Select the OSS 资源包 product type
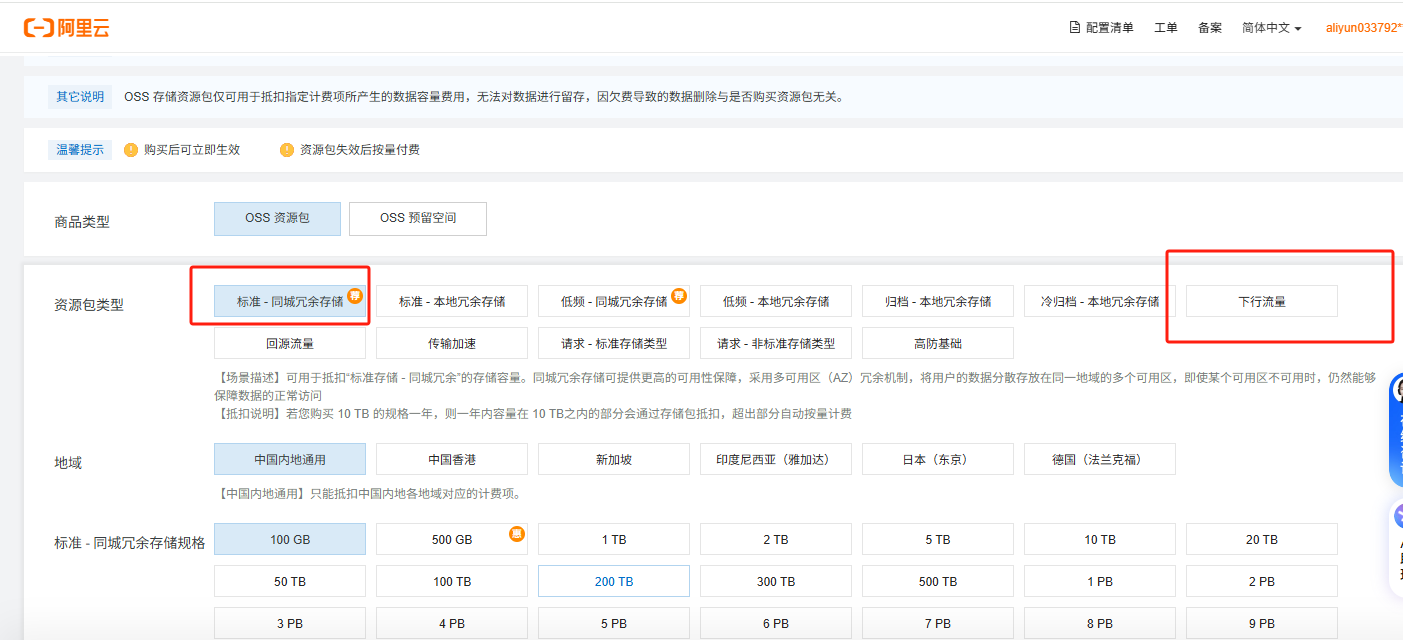1403x640 pixels. click(x=277, y=219)
